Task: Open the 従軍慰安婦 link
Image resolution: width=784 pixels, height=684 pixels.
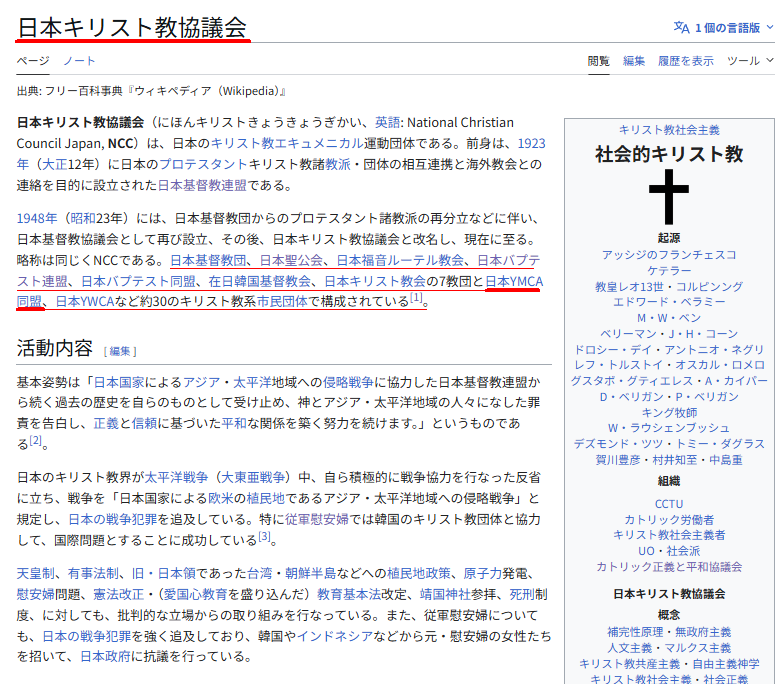Action: 317,520
